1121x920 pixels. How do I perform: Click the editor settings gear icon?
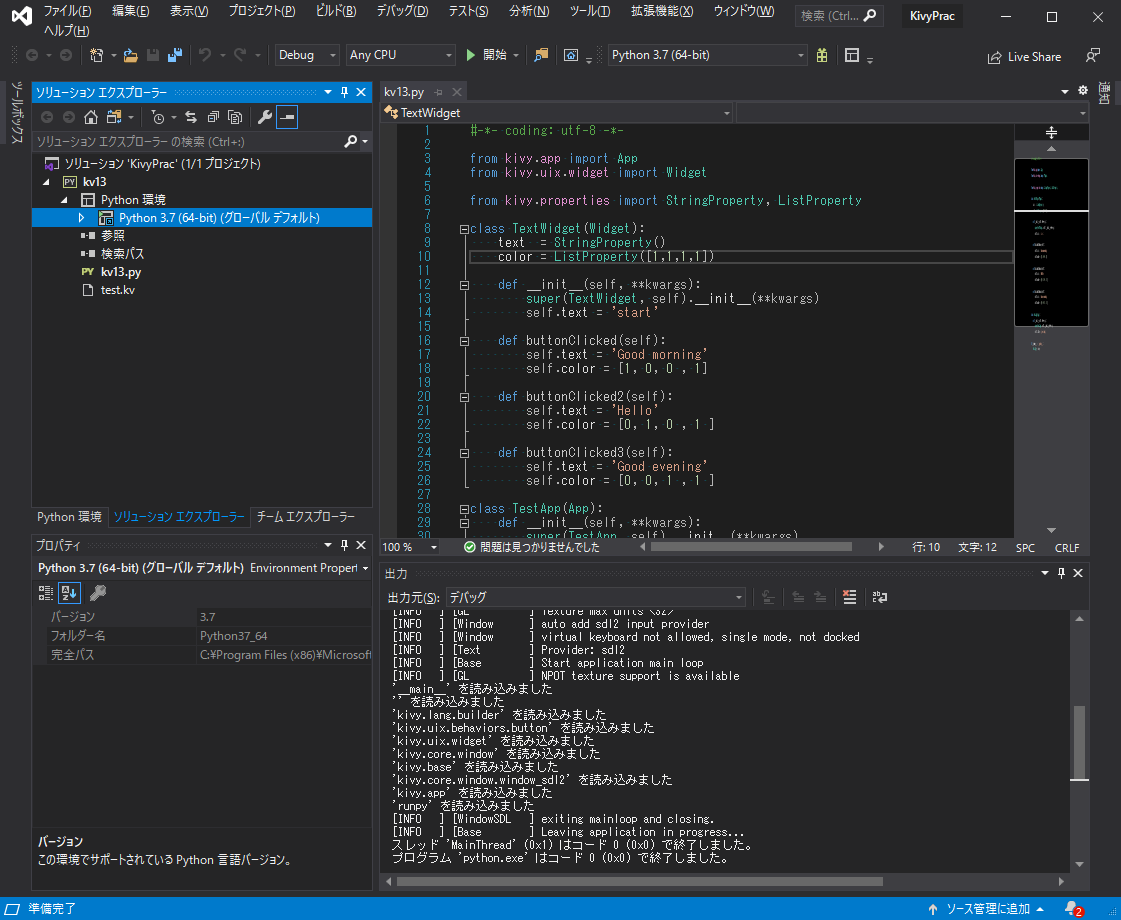[1083, 91]
